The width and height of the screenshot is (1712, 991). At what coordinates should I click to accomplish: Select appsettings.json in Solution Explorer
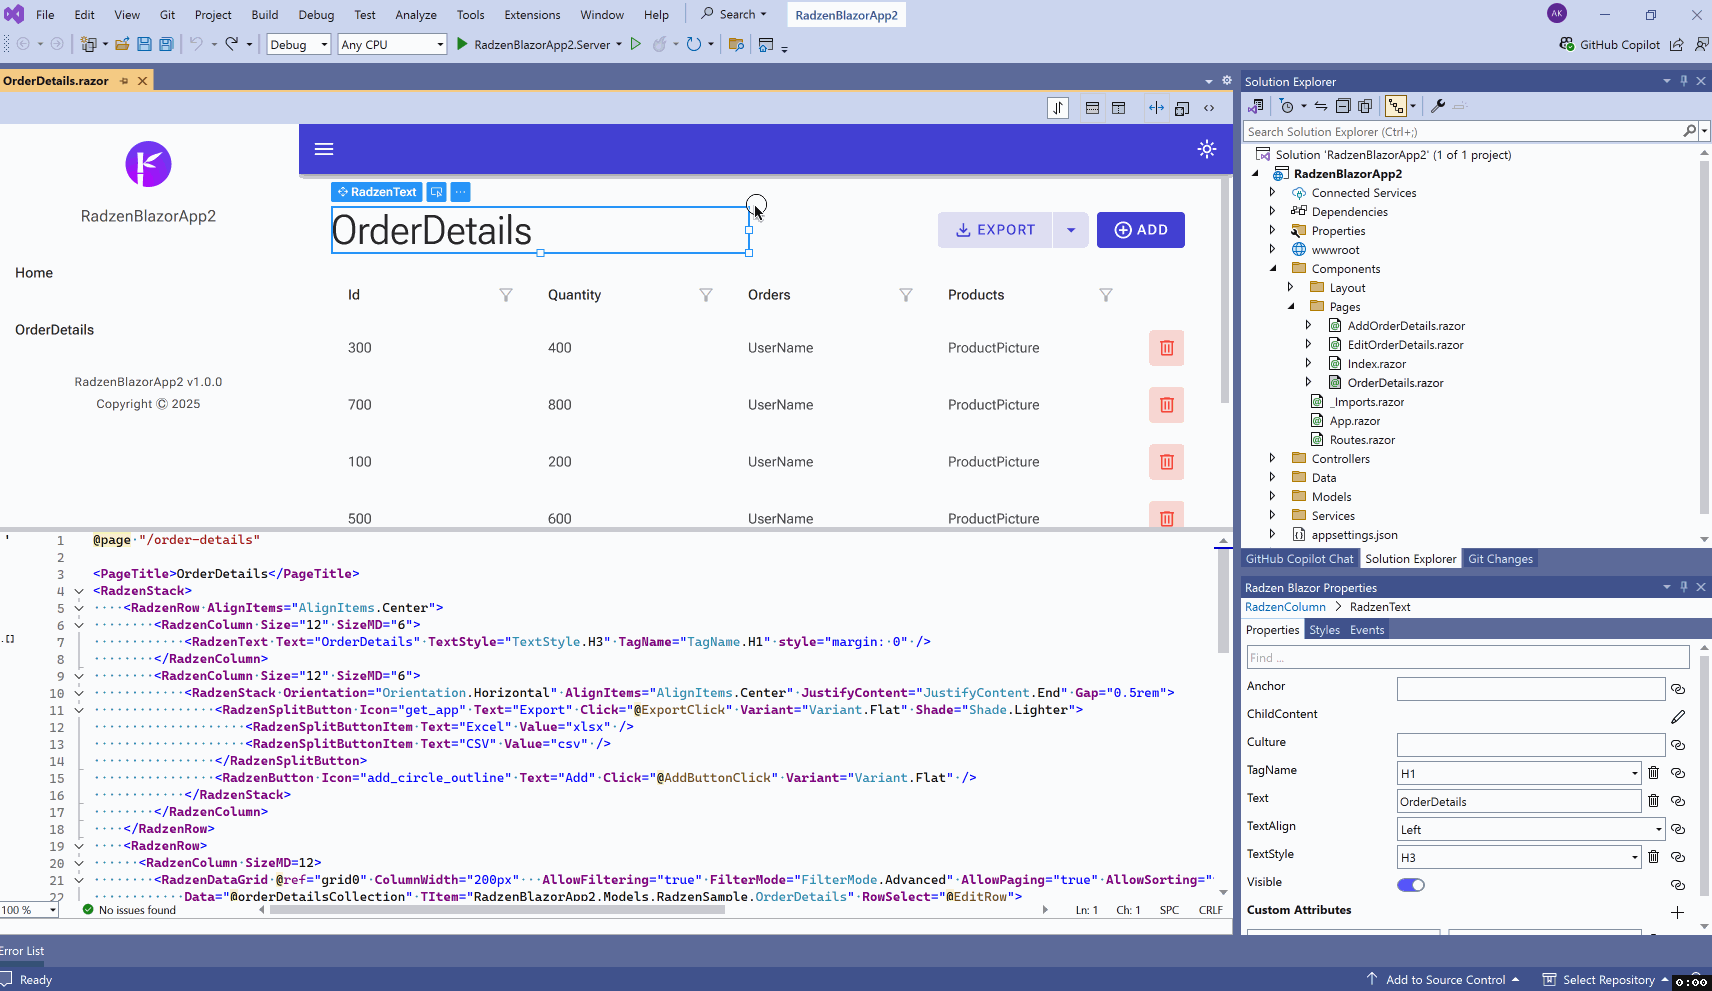pos(1354,535)
